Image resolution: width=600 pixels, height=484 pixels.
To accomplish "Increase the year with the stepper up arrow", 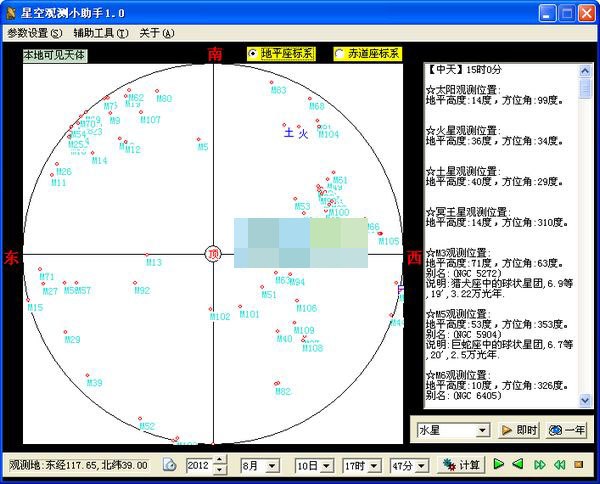I will click(221, 461).
